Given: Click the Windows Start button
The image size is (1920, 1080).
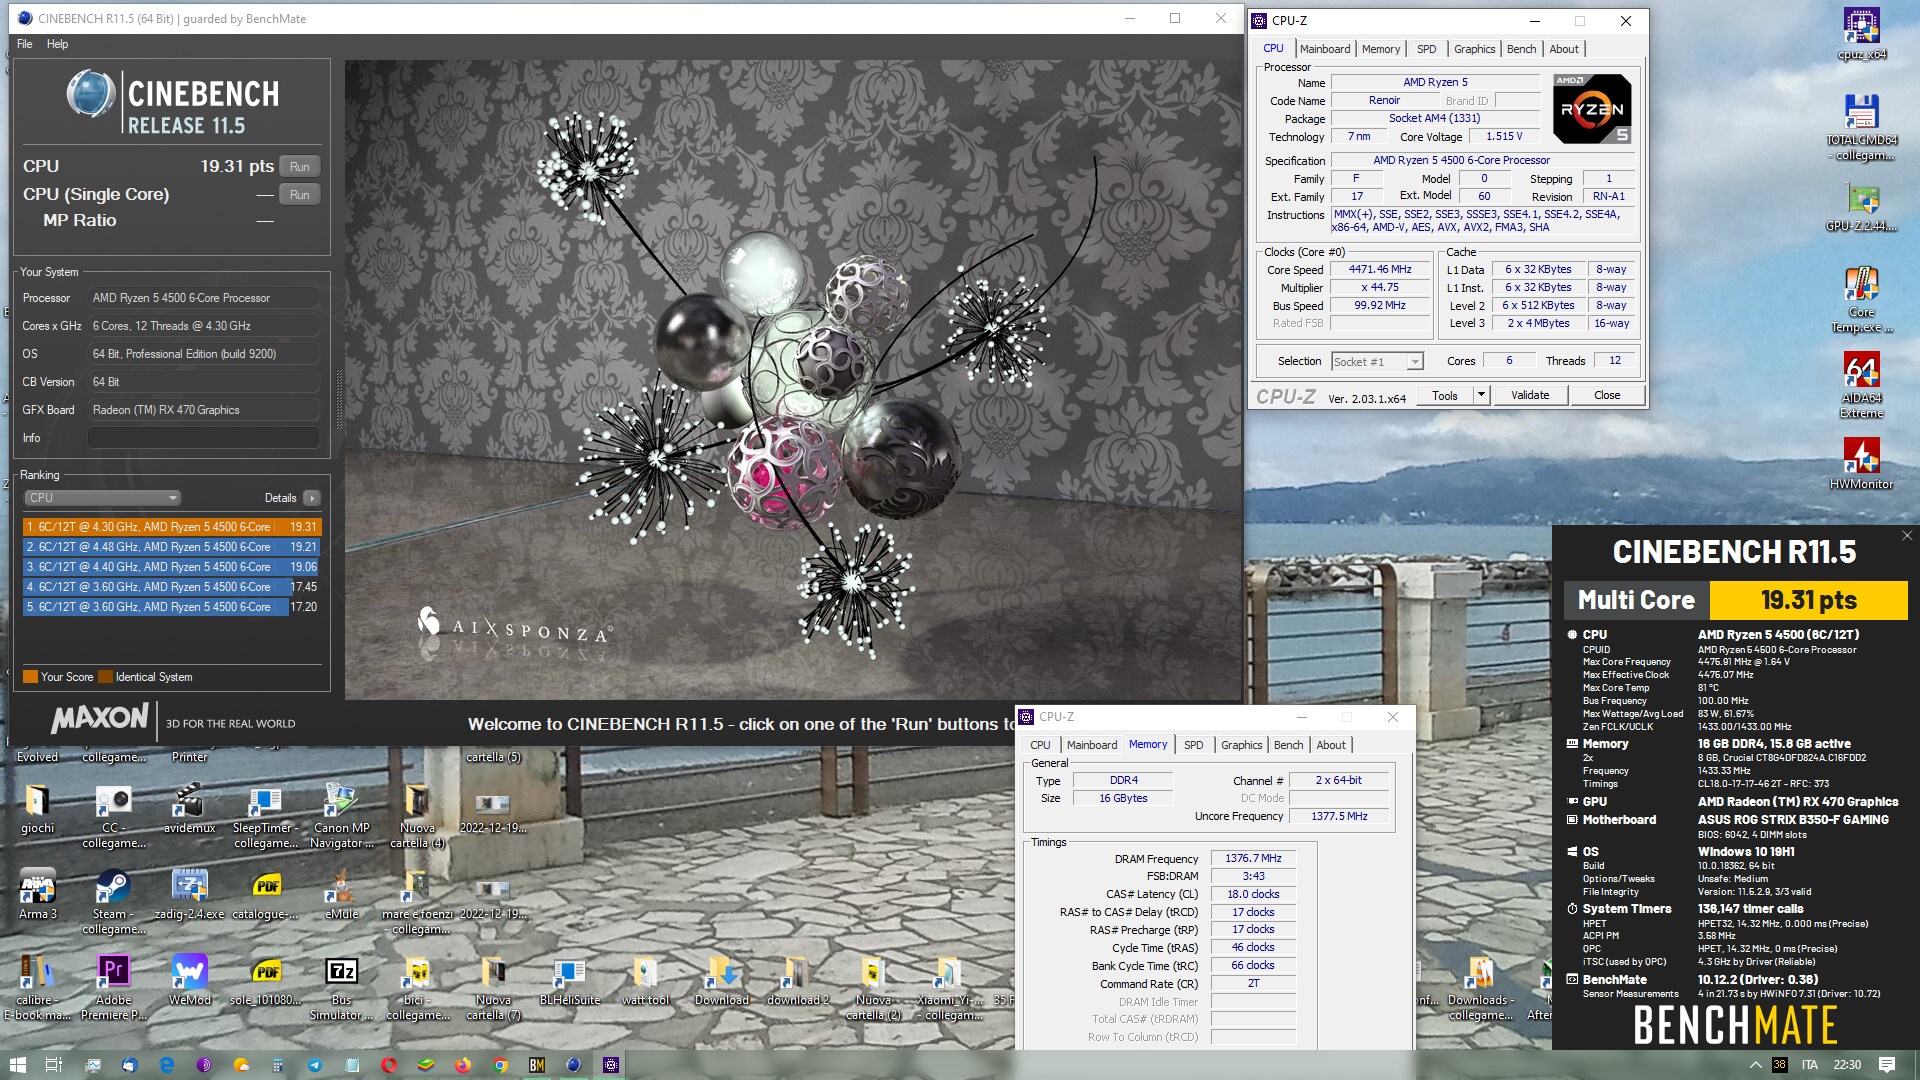Looking at the screenshot, I should coord(17,1065).
